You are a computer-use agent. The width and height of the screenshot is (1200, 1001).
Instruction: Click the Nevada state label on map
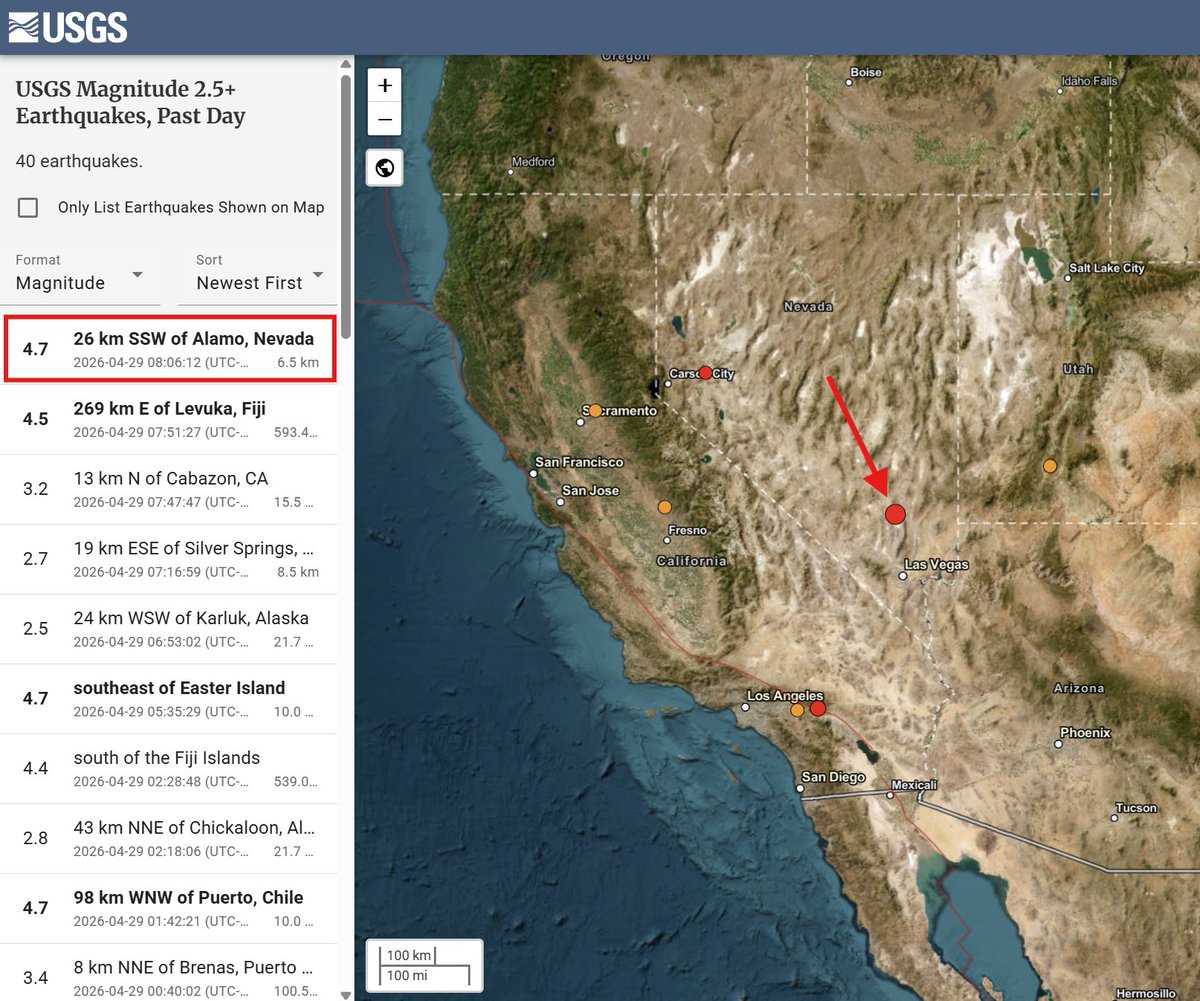808,307
